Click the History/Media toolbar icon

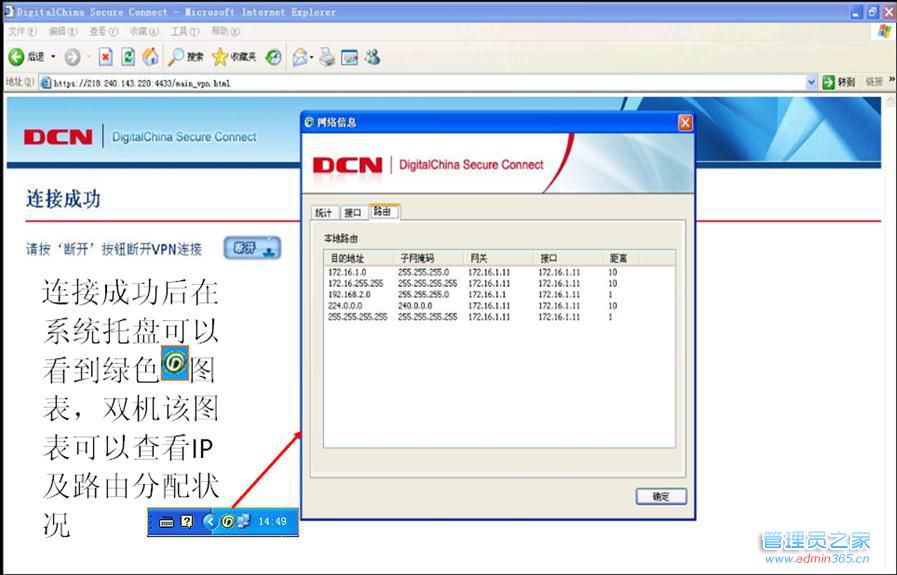pos(273,57)
